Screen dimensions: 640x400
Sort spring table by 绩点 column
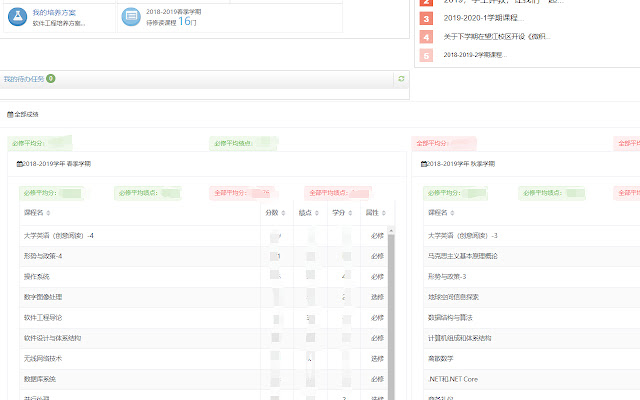[x=309, y=213]
